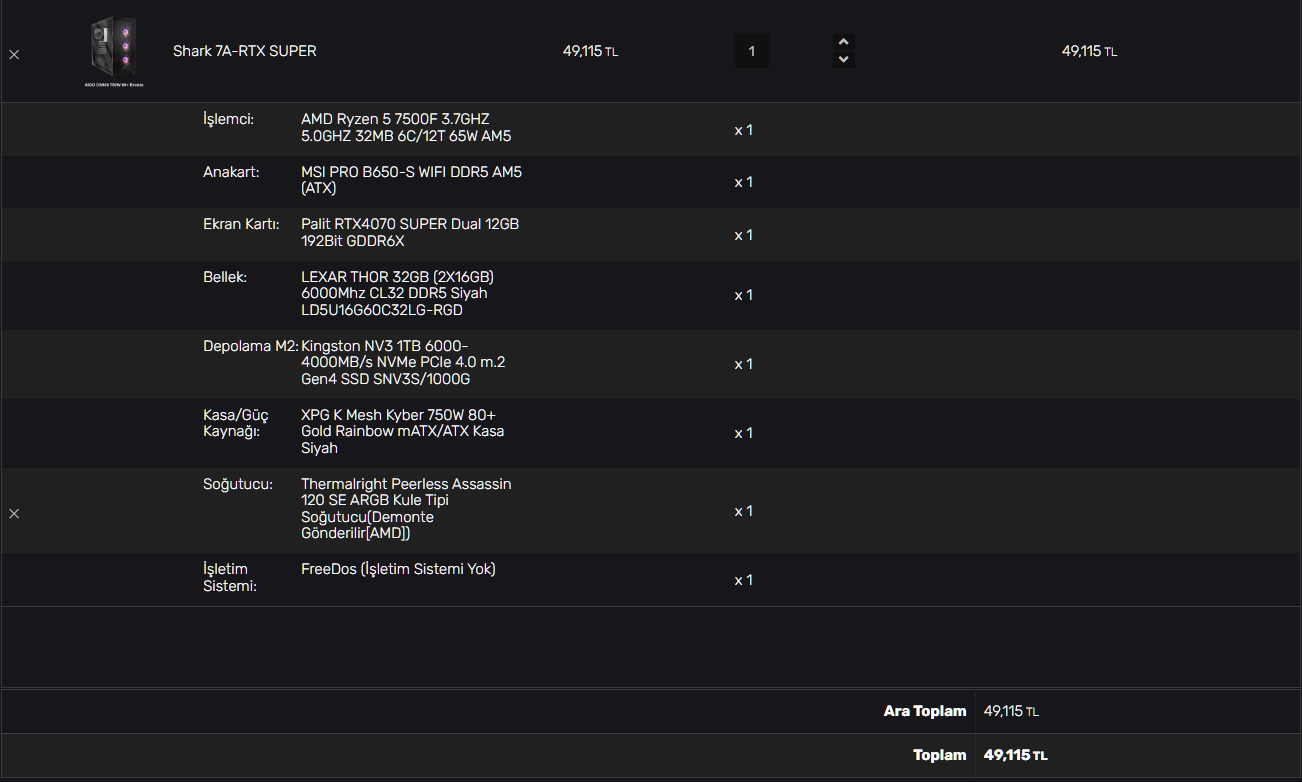Image resolution: width=1302 pixels, height=782 pixels.
Task: Open the Shark 7A-RTX SUPER product thumbnail
Action: tap(113, 51)
